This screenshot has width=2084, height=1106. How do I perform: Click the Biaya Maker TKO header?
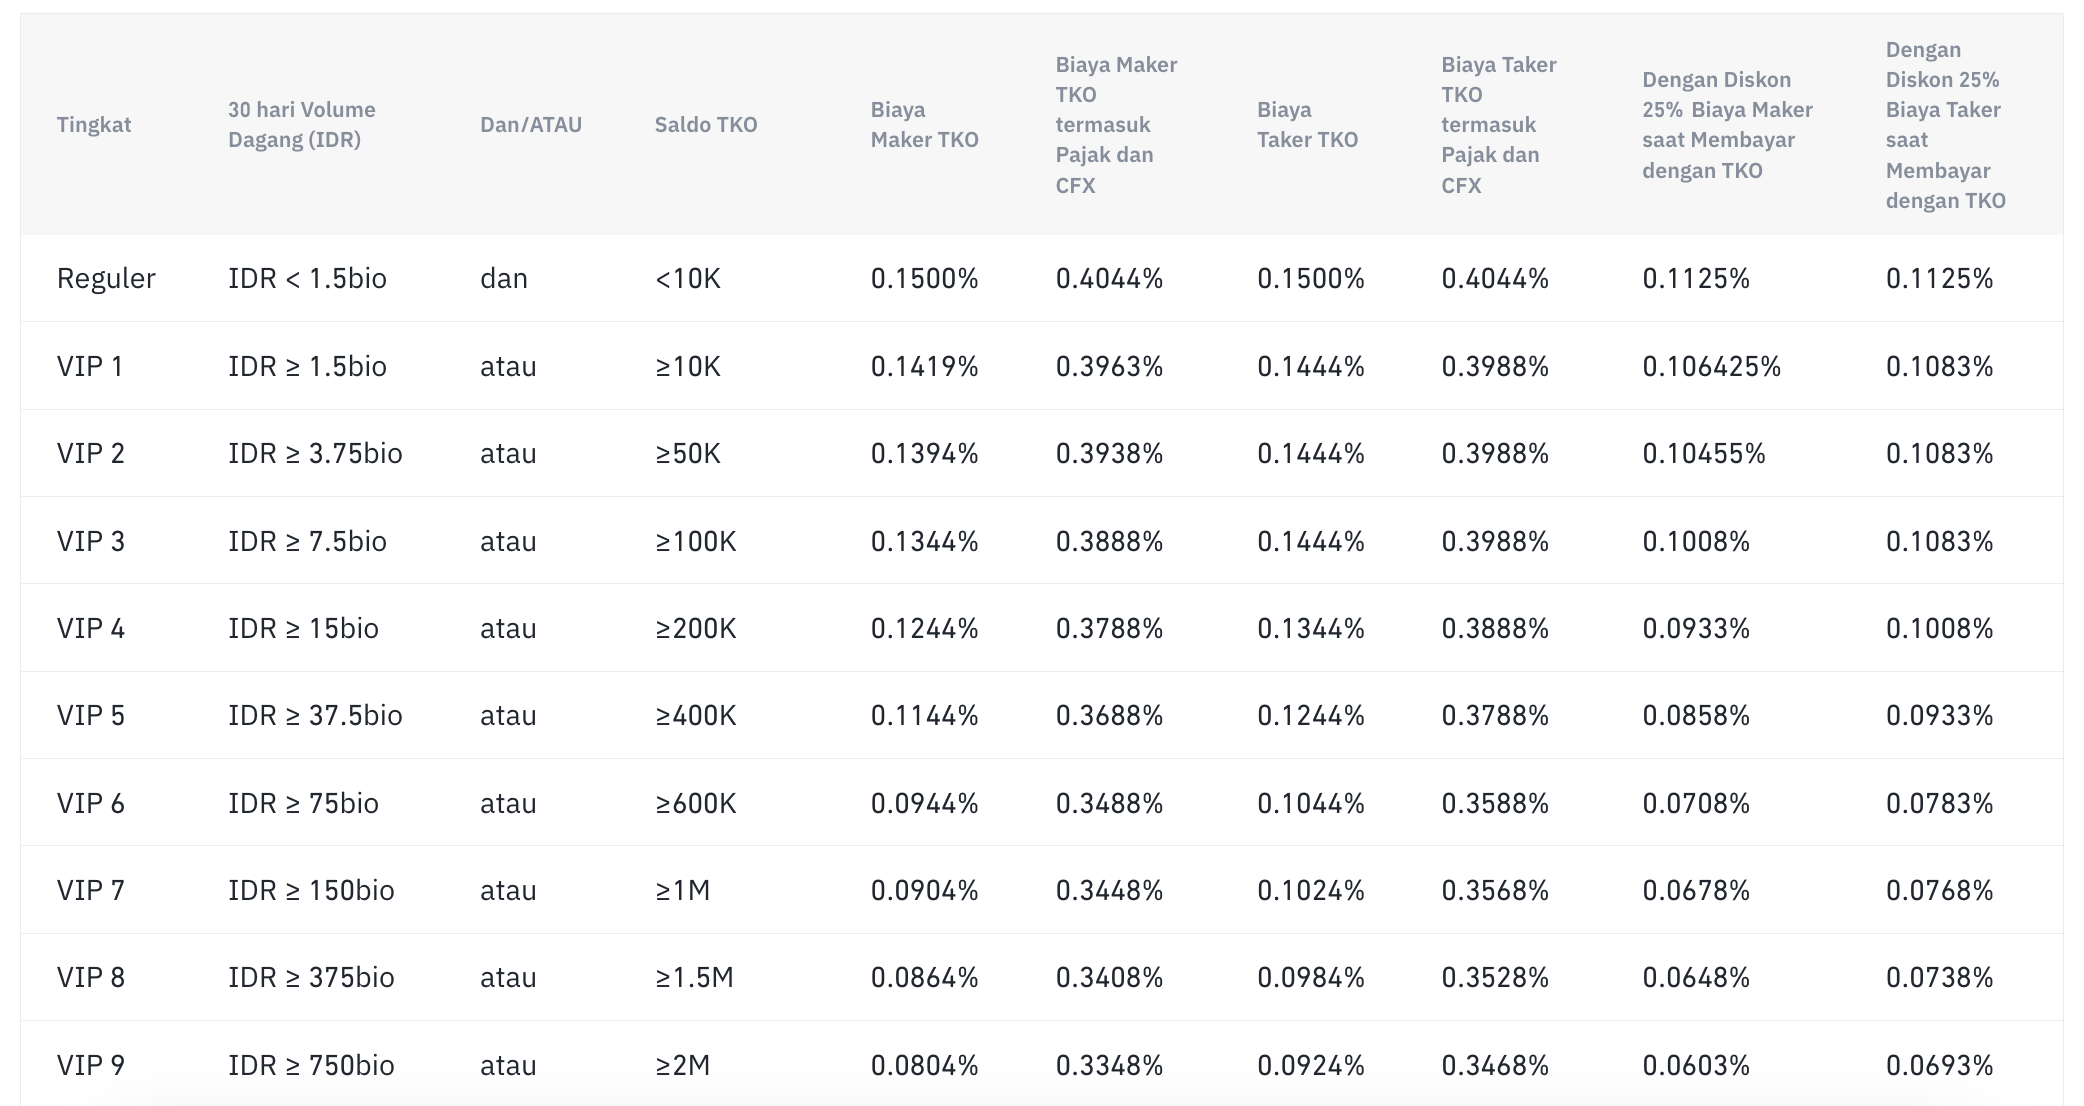point(924,125)
